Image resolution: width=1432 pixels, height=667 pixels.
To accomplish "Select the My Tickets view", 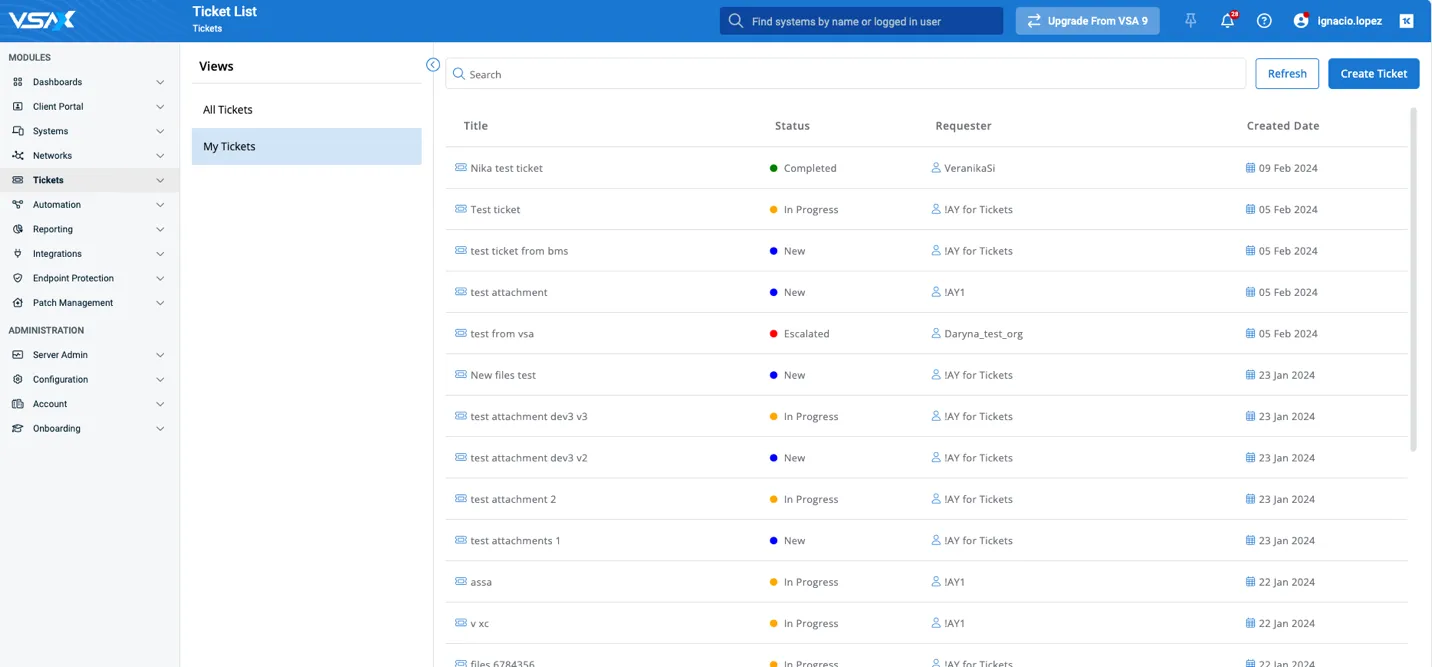I will pyautogui.click(x=230, y=146).
